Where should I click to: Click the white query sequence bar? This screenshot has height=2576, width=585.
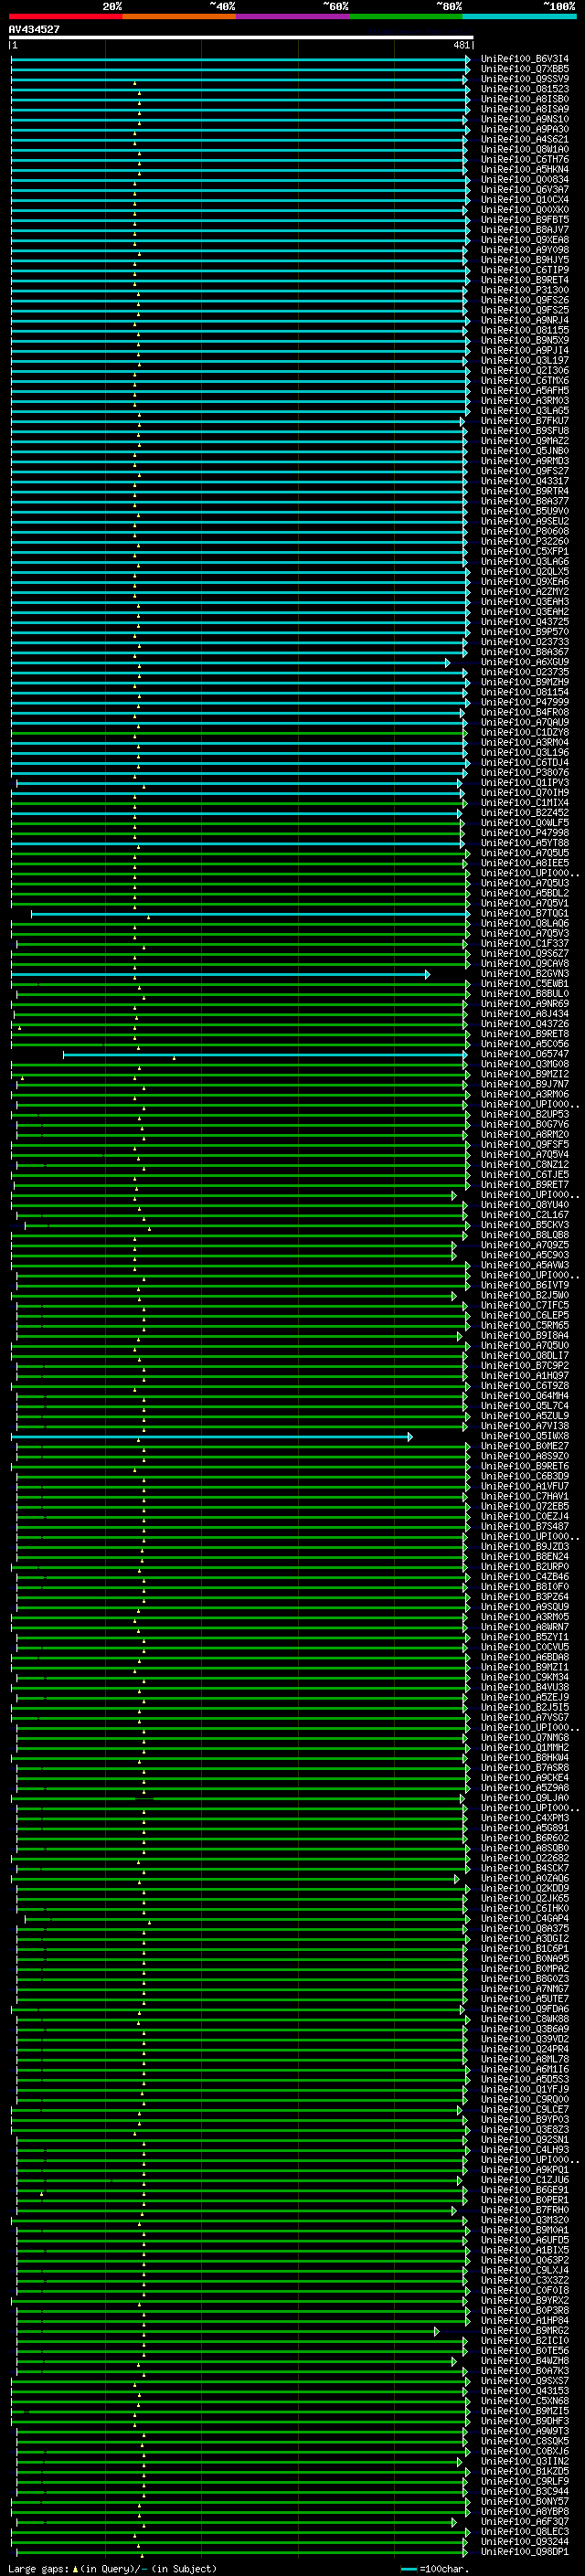[241, 38]
